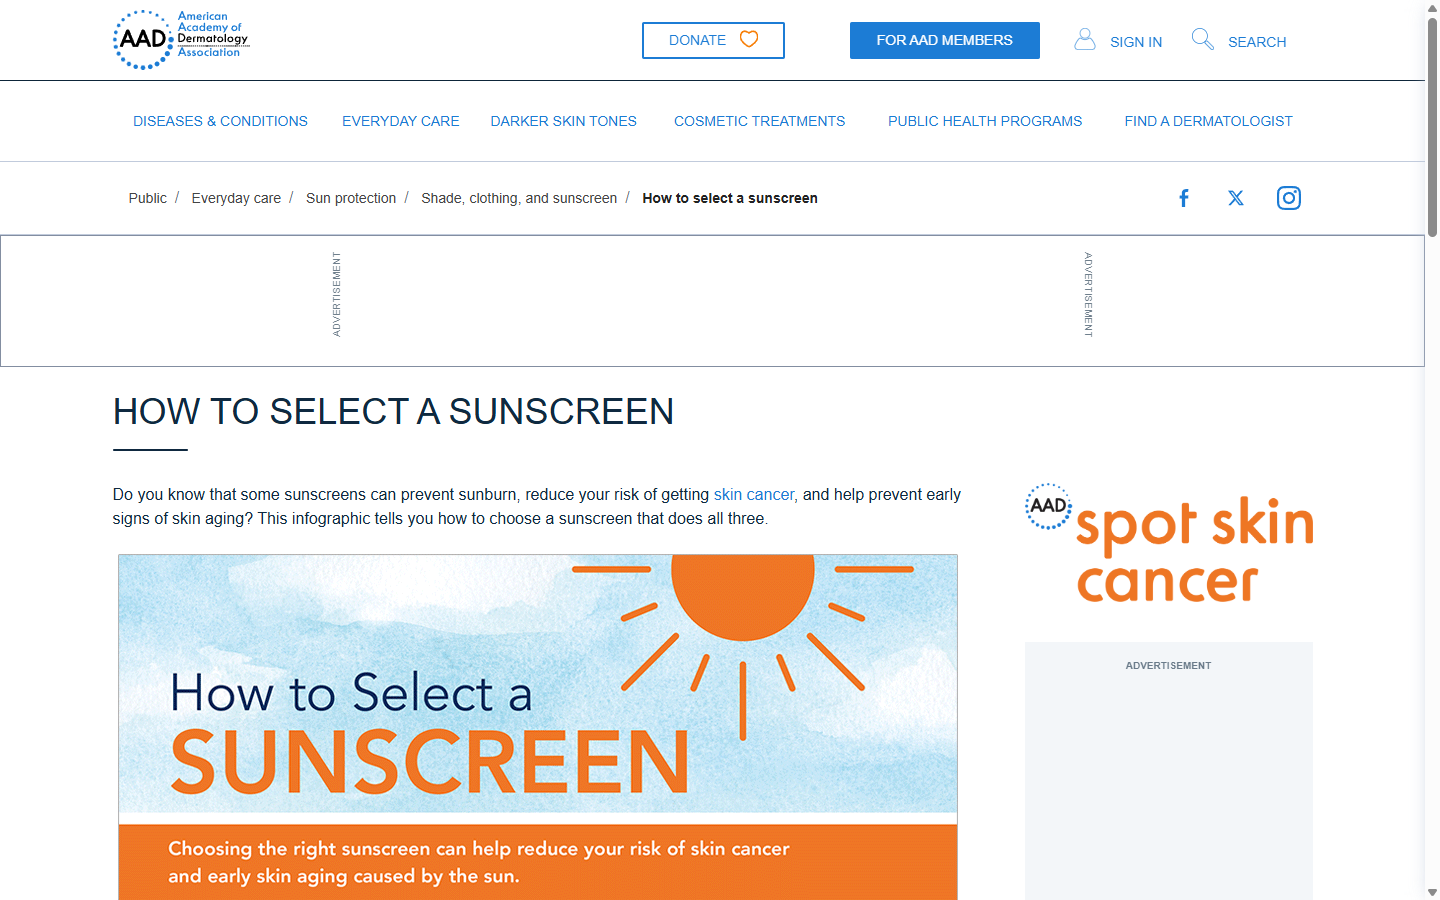Open Find a Dermatologist menu
The image size is (1440, 900).
pos(1209,121)
